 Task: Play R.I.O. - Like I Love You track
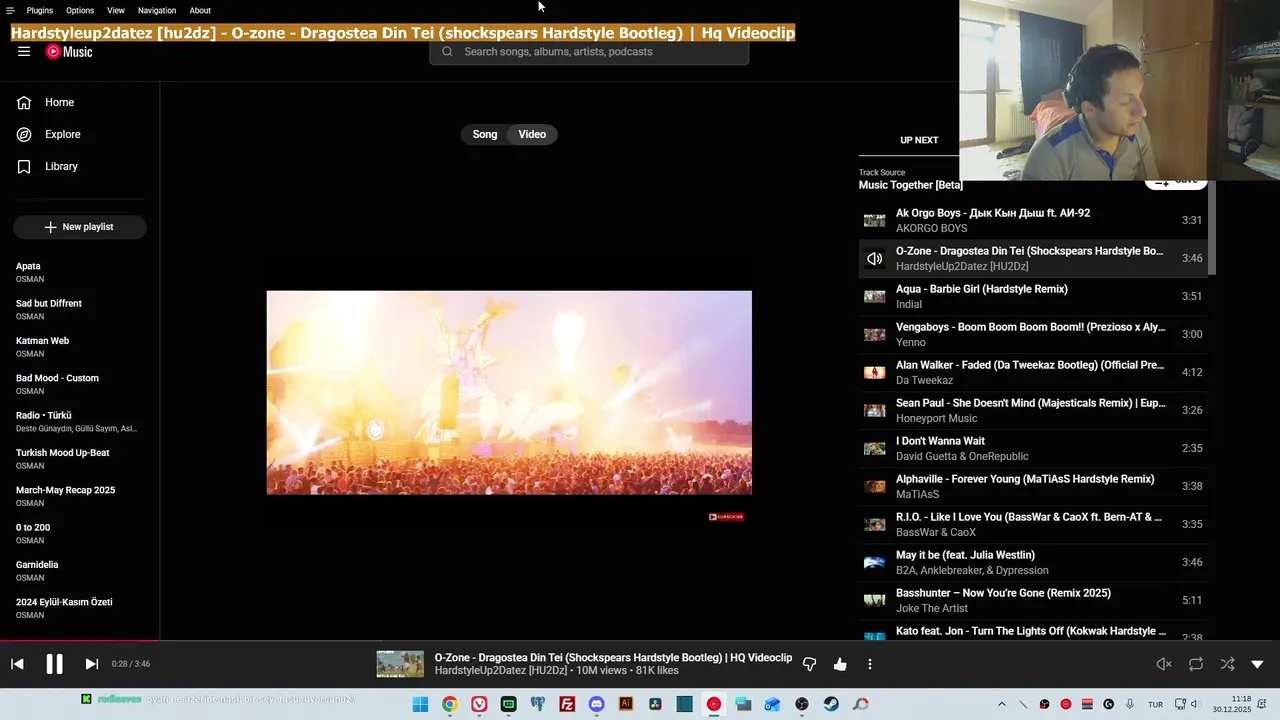[x=1032, y=524]
